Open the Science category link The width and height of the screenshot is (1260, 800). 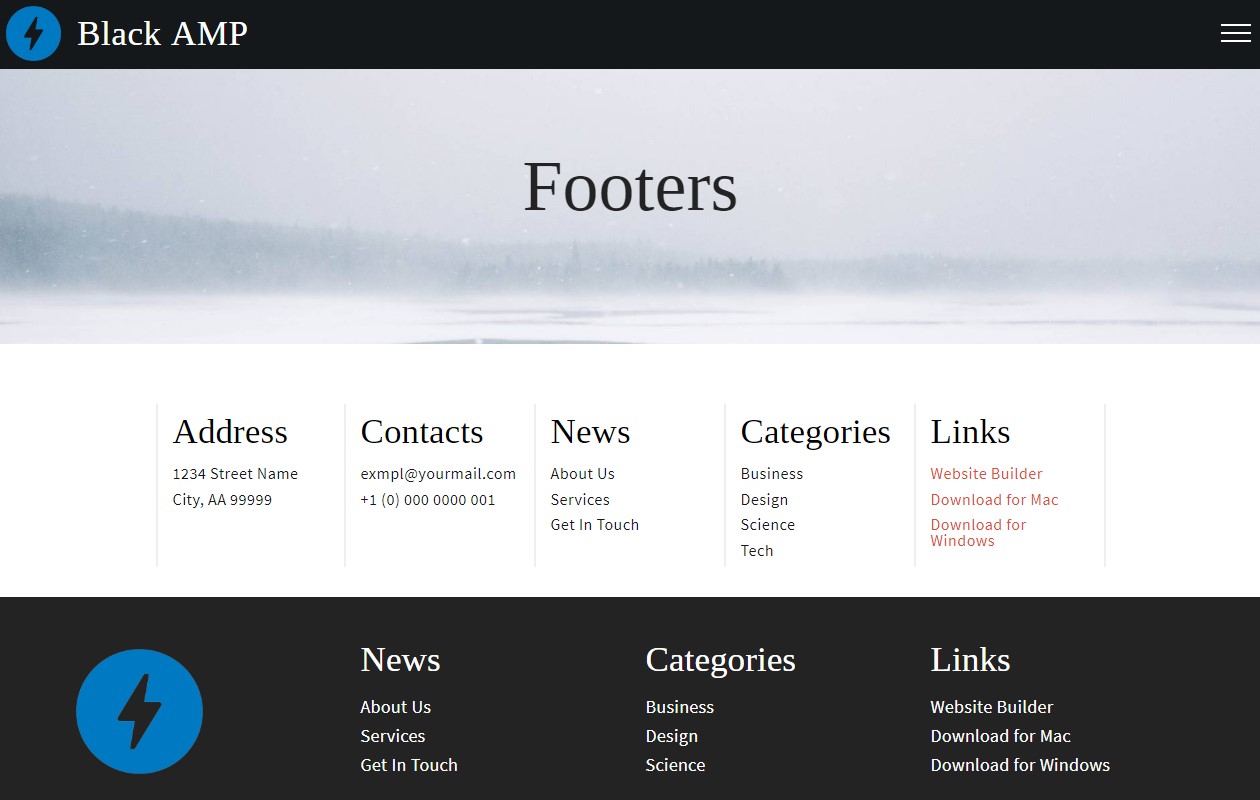click(768, 524)
